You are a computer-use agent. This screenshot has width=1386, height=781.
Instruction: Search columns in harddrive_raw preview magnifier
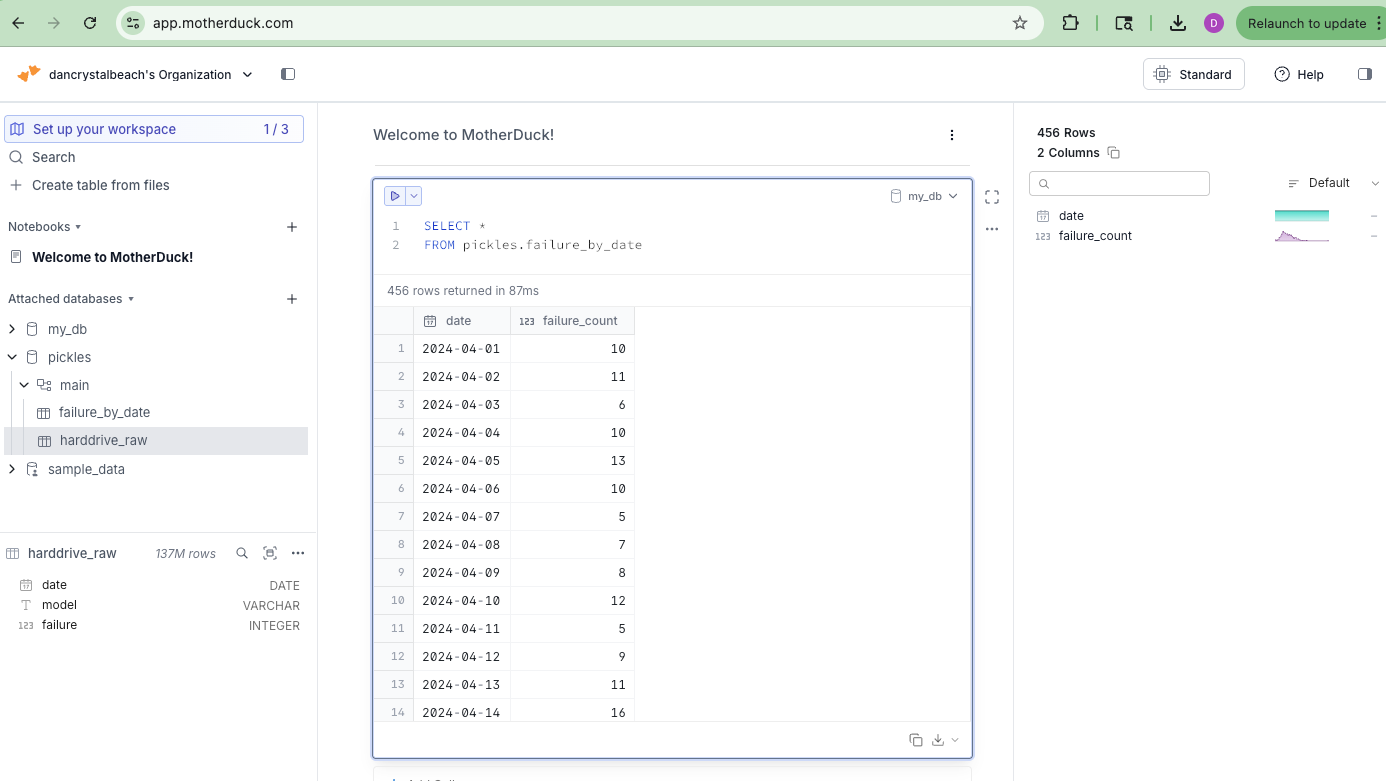pos(241,553)
